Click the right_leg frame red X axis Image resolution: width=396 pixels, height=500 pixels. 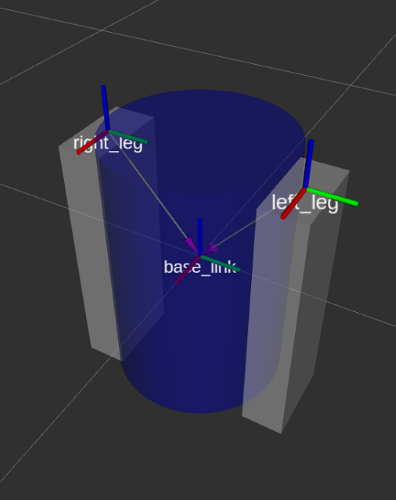point(92,142)
